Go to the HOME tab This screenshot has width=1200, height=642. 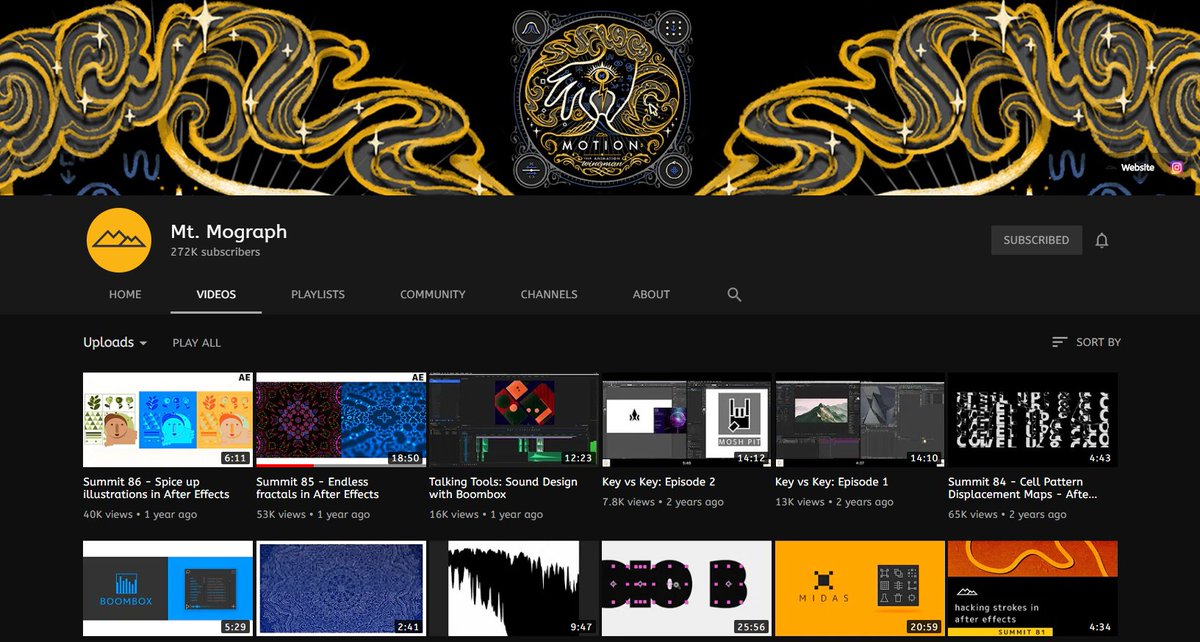(x=125, y=295)
